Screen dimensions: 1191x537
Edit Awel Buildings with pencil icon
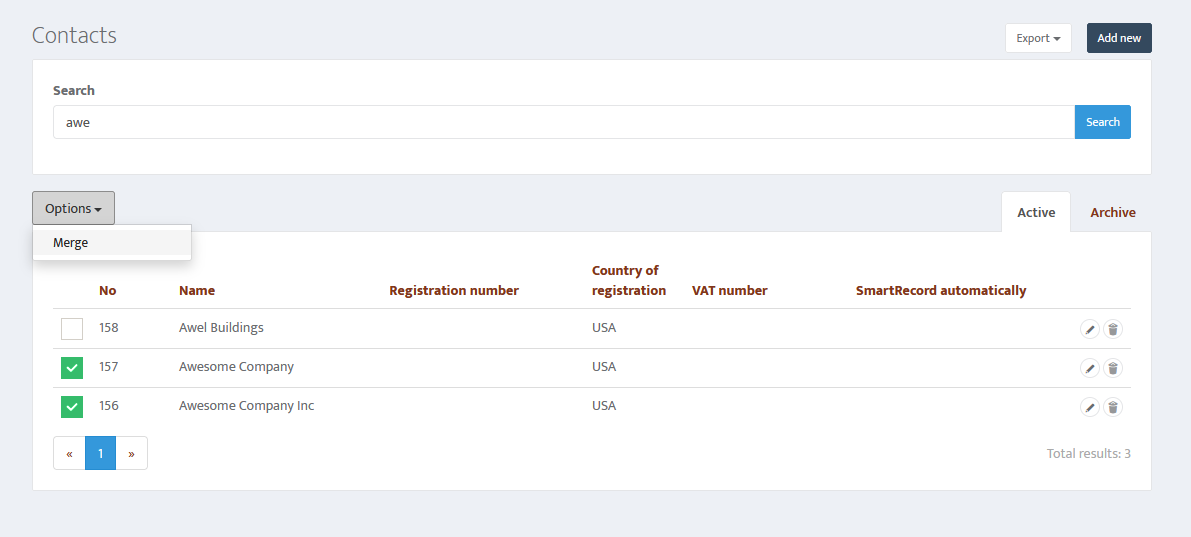(1090, 329)
